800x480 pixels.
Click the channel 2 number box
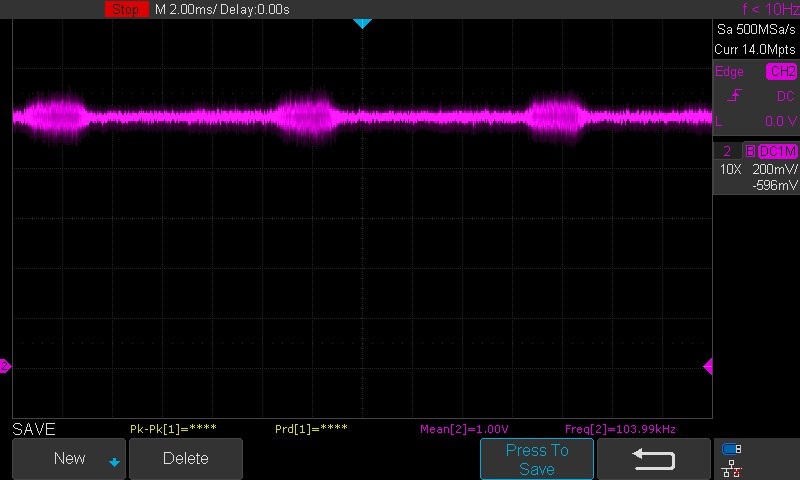727,151
